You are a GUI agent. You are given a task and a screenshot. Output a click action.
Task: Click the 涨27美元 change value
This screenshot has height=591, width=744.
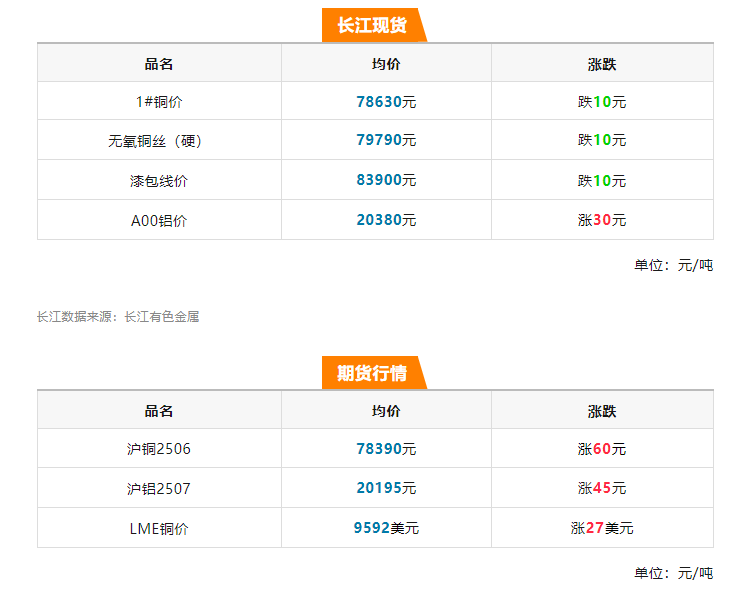pos(602,528)
